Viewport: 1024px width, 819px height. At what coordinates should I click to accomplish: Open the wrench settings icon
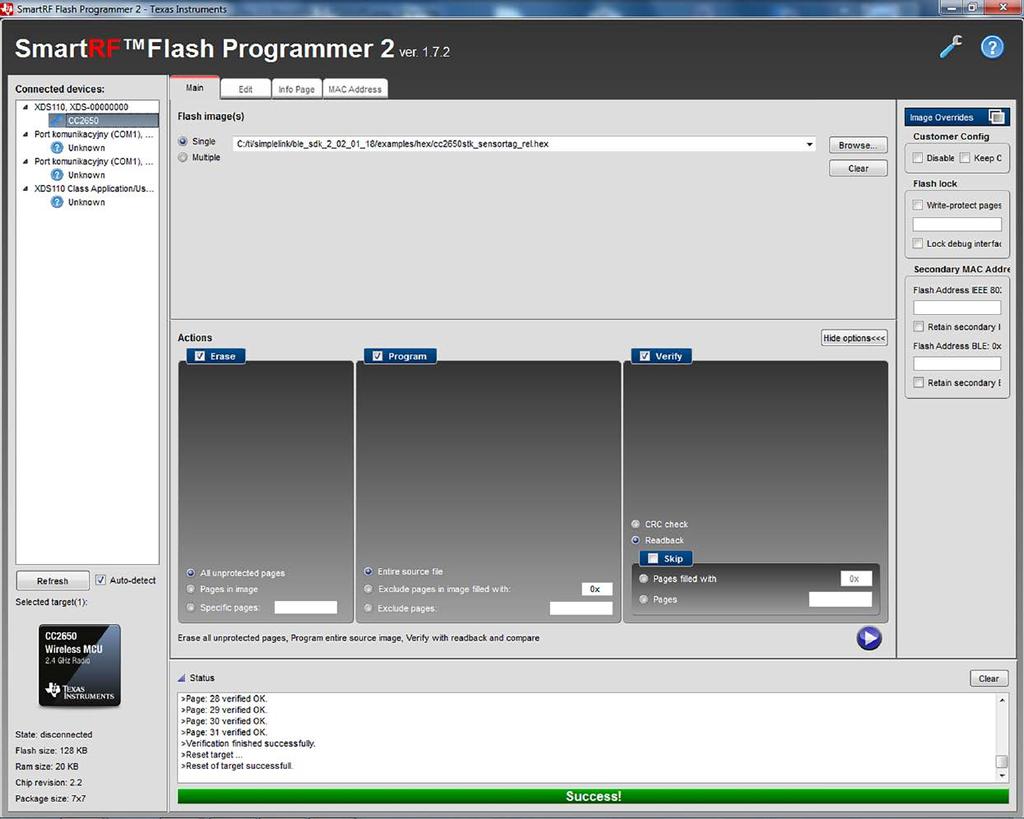point(951,47)
